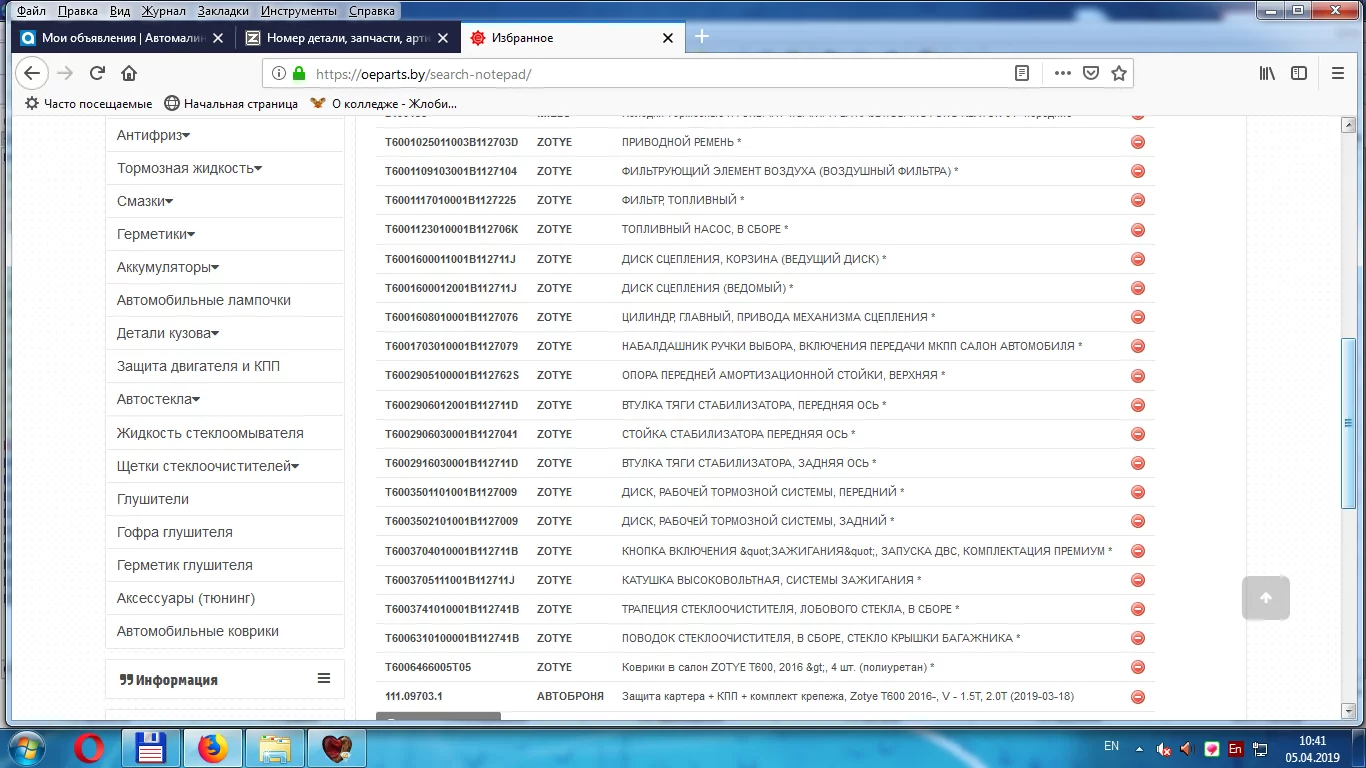Click the oeparts.by address bar field
Image resolution: width=1366 pixels, height=768 pixels.
click(660, 73)
